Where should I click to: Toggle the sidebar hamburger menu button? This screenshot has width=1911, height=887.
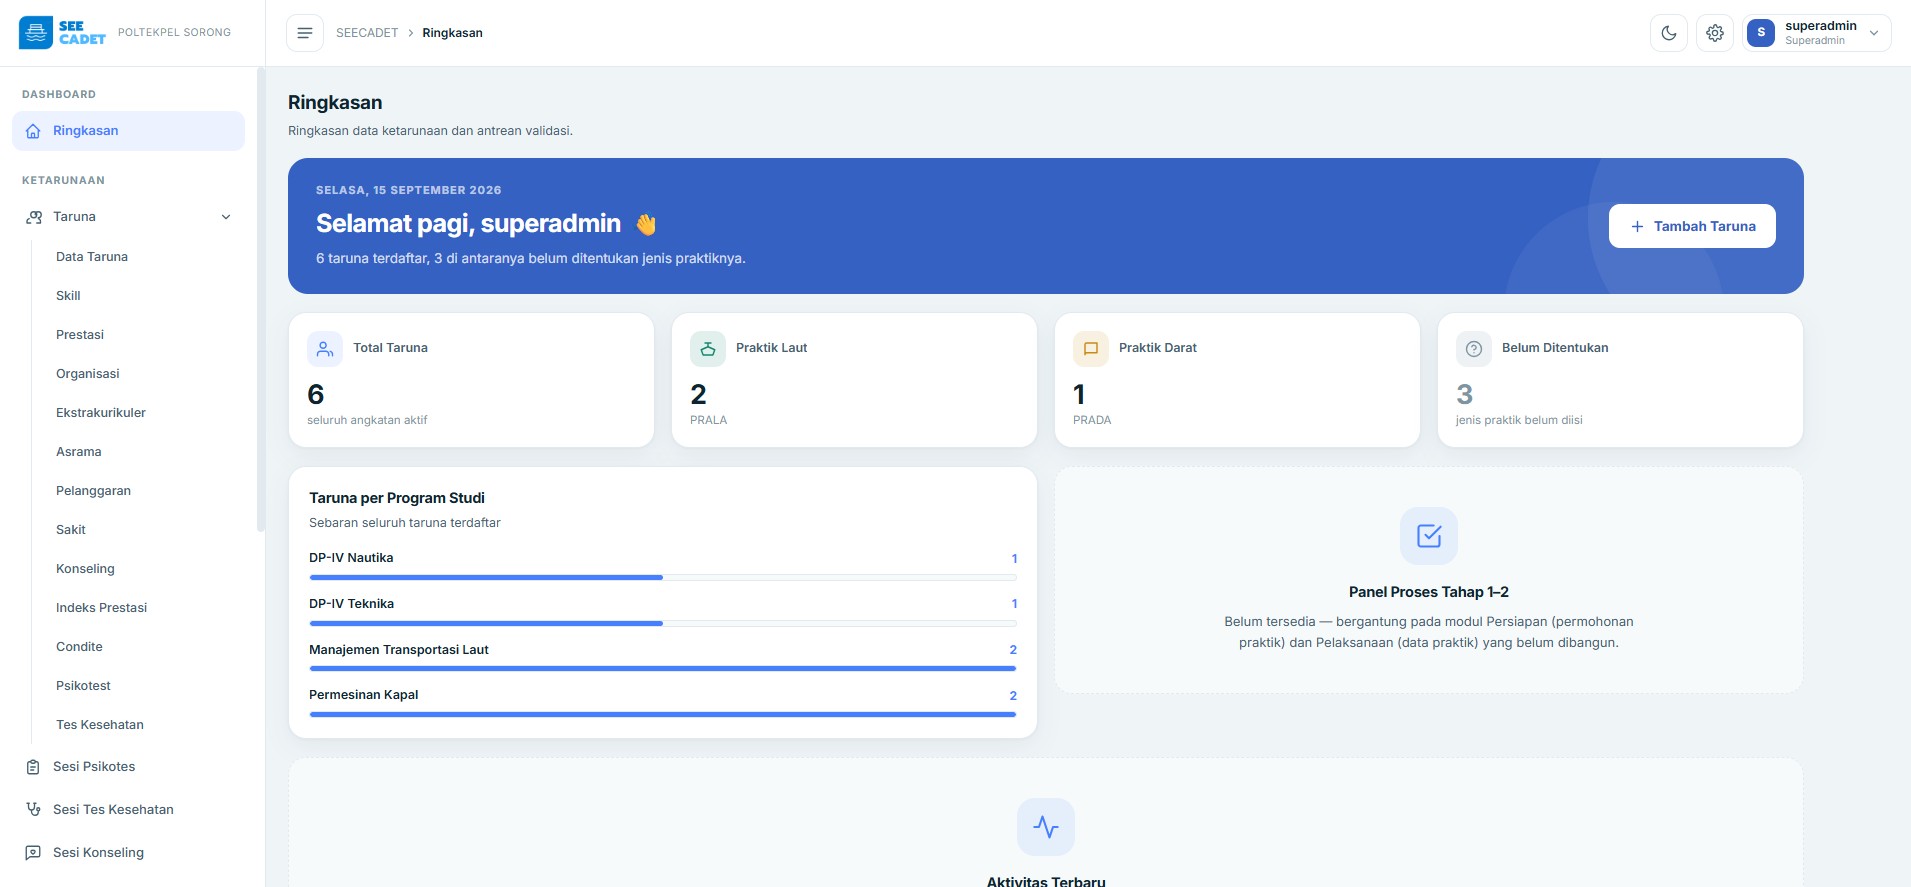coord(305,33)
